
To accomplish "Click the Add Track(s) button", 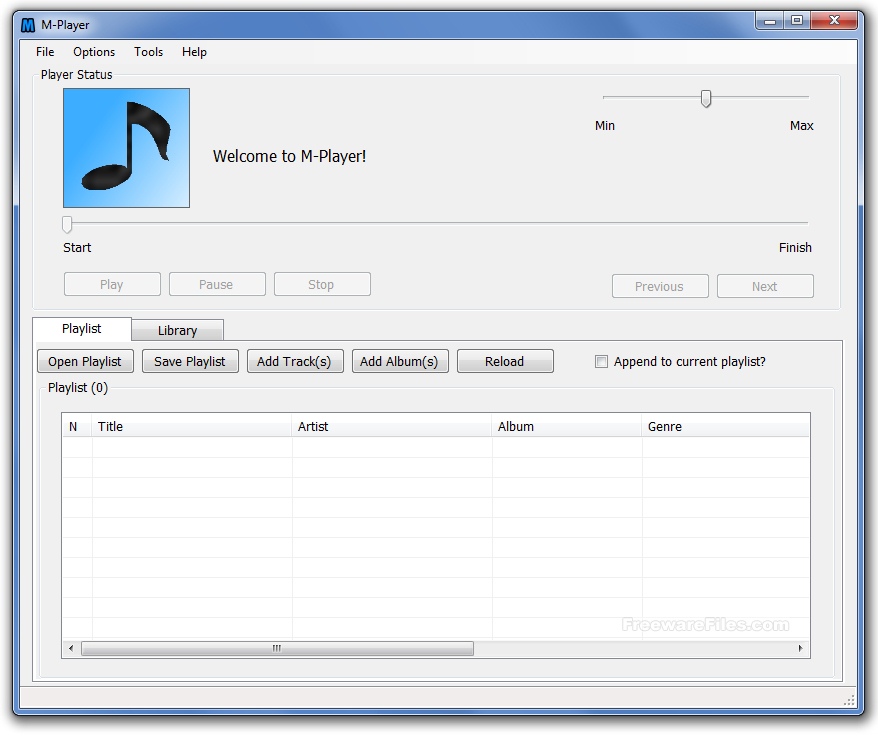I will 295,361.
